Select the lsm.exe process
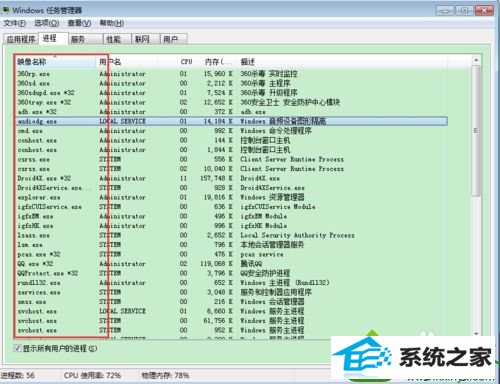Screen dimensions: 500x384 point(231,245)
